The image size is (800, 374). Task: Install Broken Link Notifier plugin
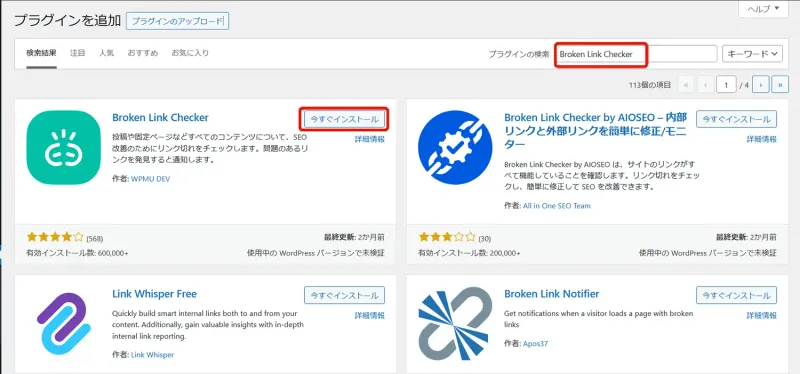736,295
